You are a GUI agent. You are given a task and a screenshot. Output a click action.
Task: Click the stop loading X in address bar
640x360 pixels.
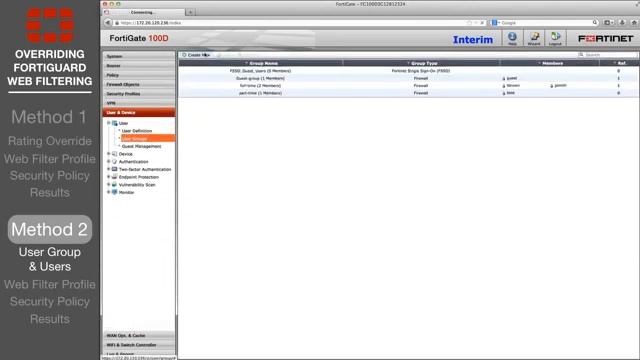pyautogui.click(x=482, y=23)
